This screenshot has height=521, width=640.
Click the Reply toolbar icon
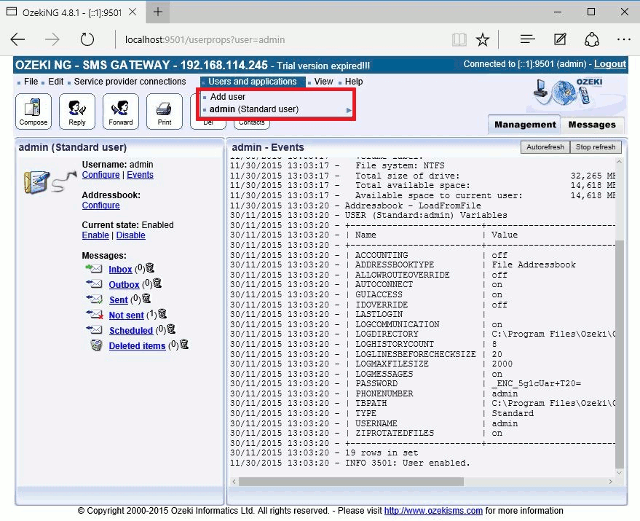(77, 111)
